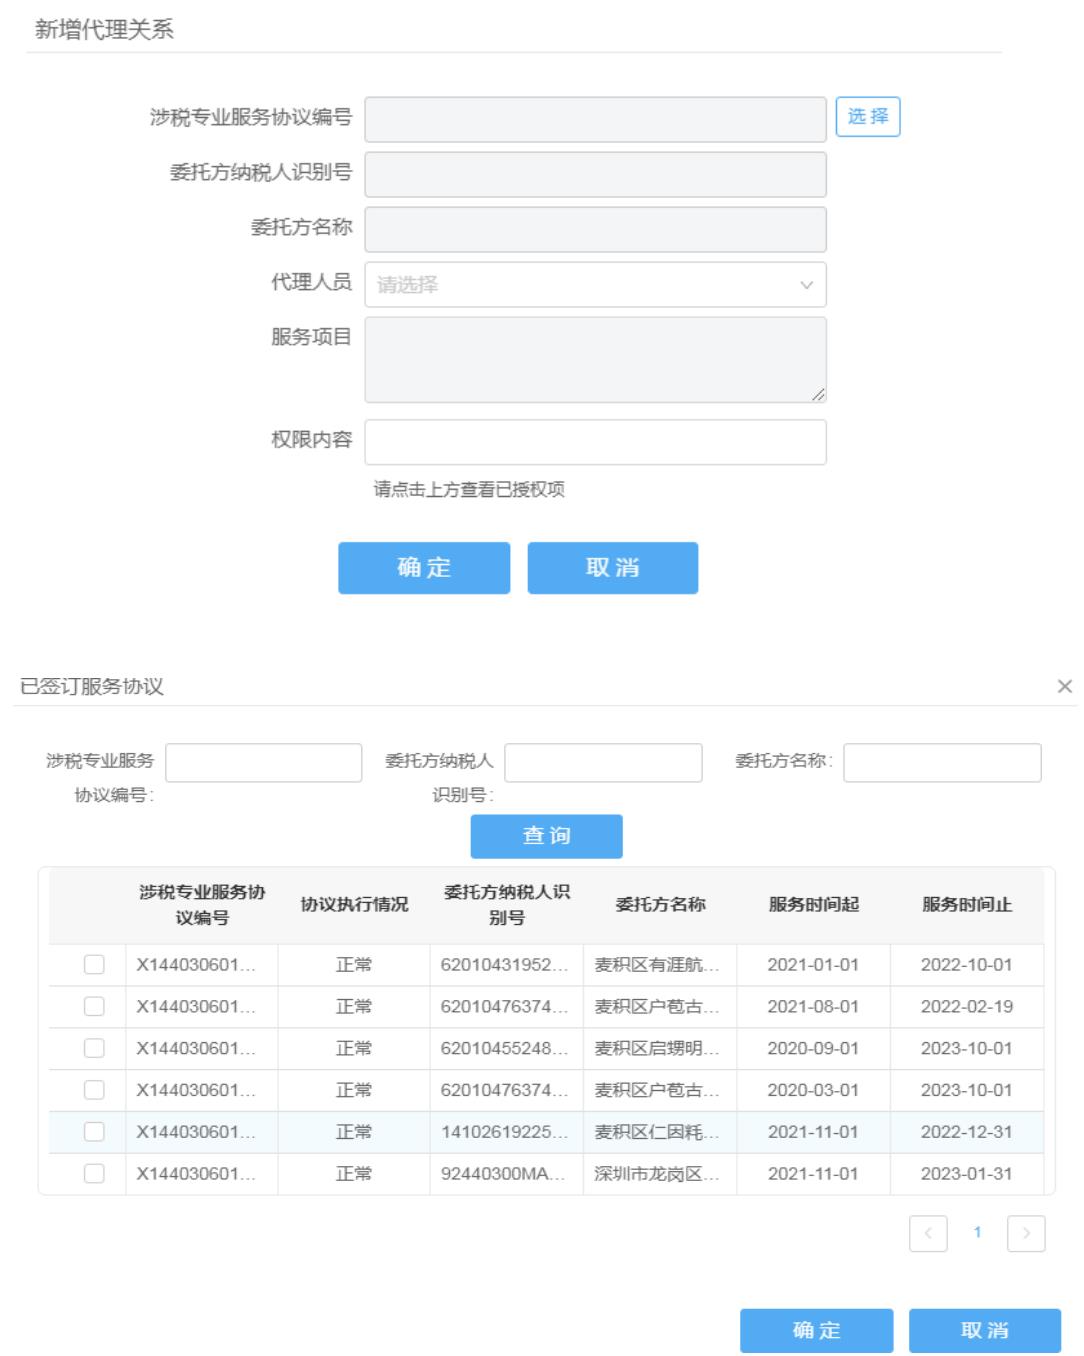Check the 深圳市龙岗区 agreement row

(x=94, y=1174)
